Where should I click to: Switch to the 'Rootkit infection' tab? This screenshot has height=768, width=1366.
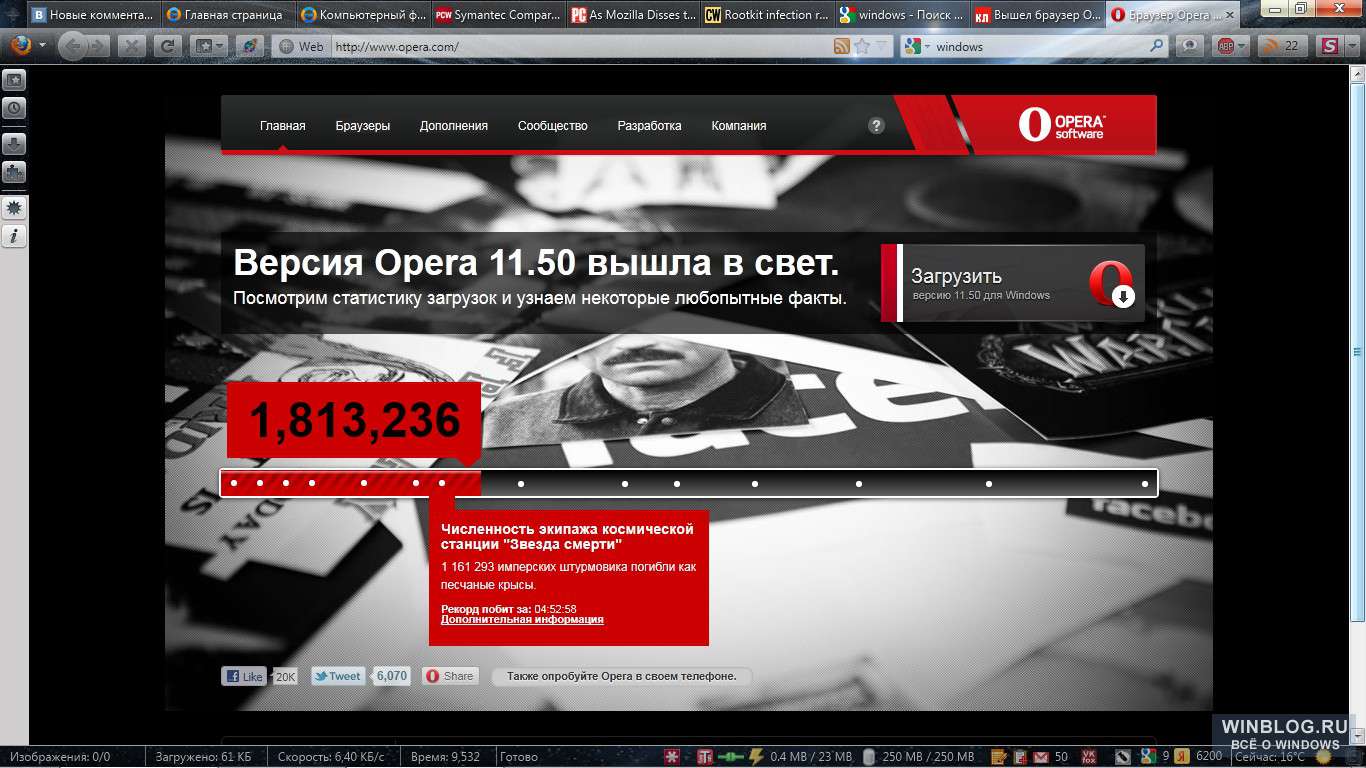tap(766, 15)
